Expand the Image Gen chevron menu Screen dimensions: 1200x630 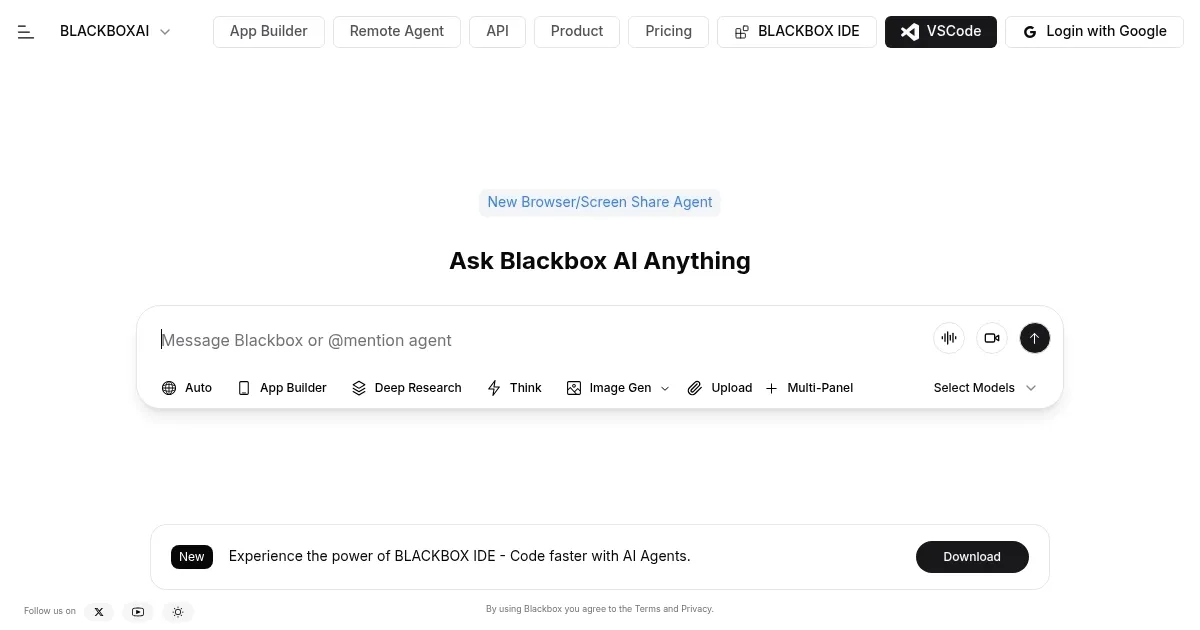664,388
